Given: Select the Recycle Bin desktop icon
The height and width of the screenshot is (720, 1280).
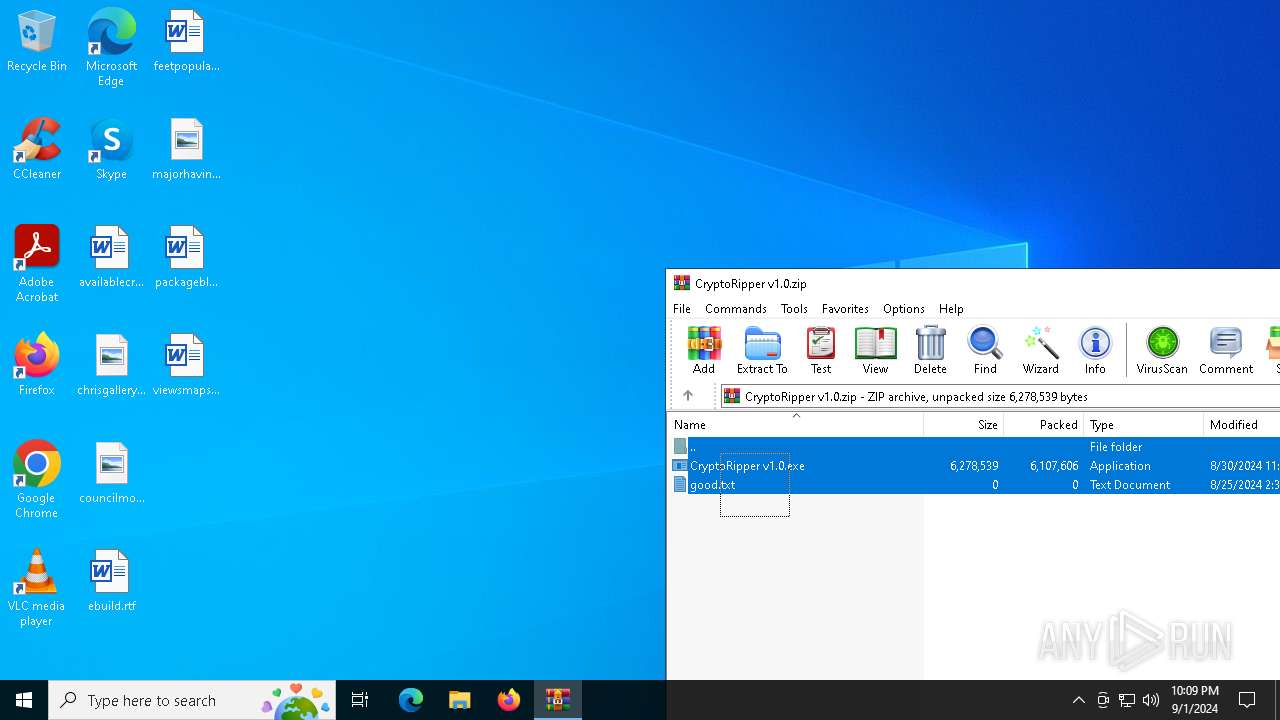Looking at the screenshot, I should [x=36, y=42].
